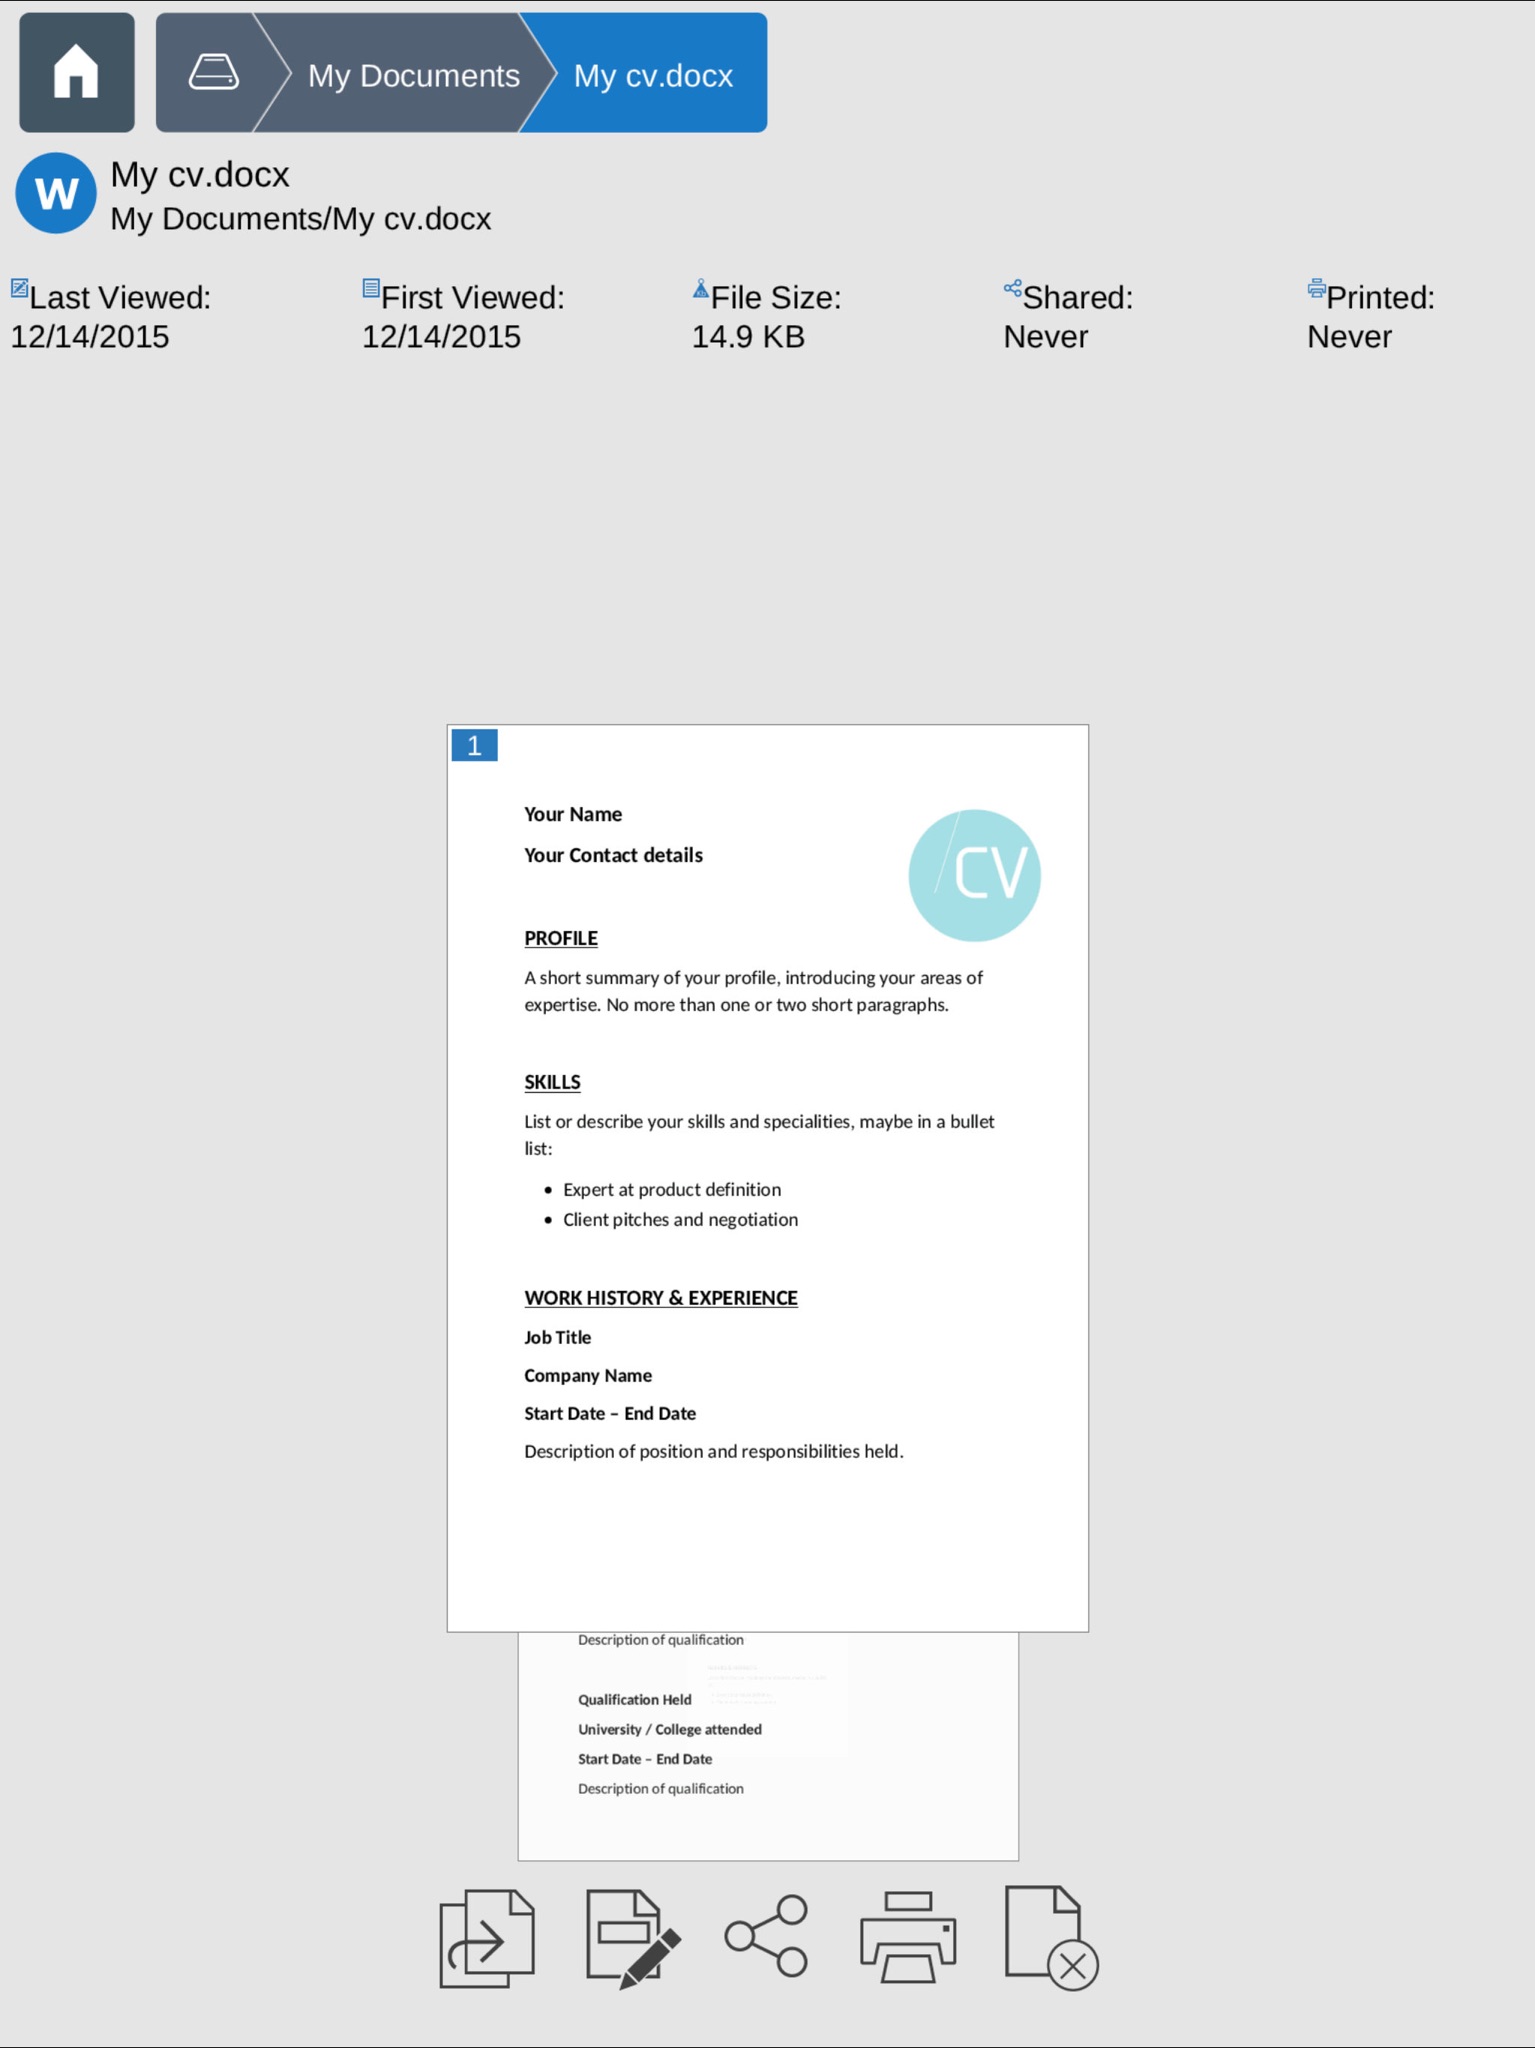The image size is (1535, 2048).
Task: Share the document
Action: (x=766, y=1935)
